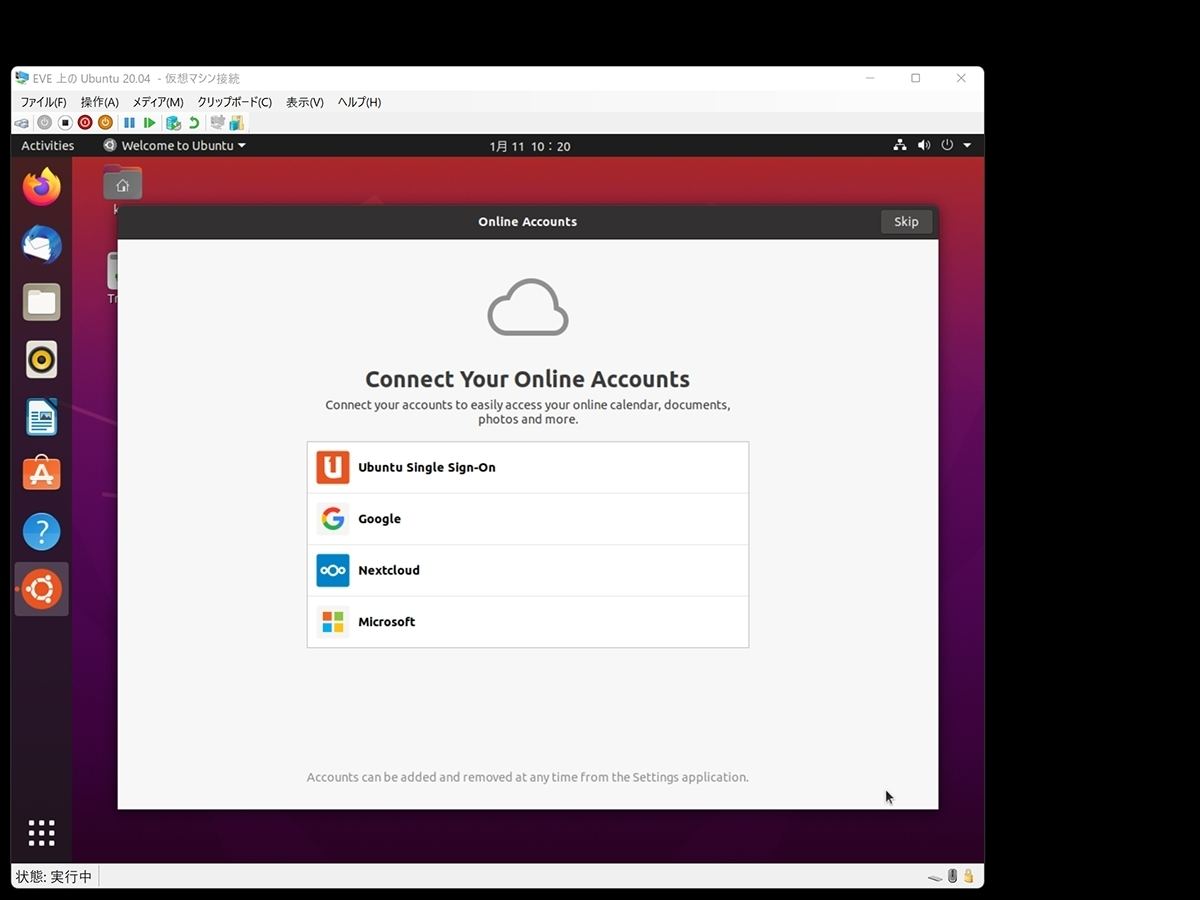Open the clock showing 1月 11 10:20

(x=530, y=146)
